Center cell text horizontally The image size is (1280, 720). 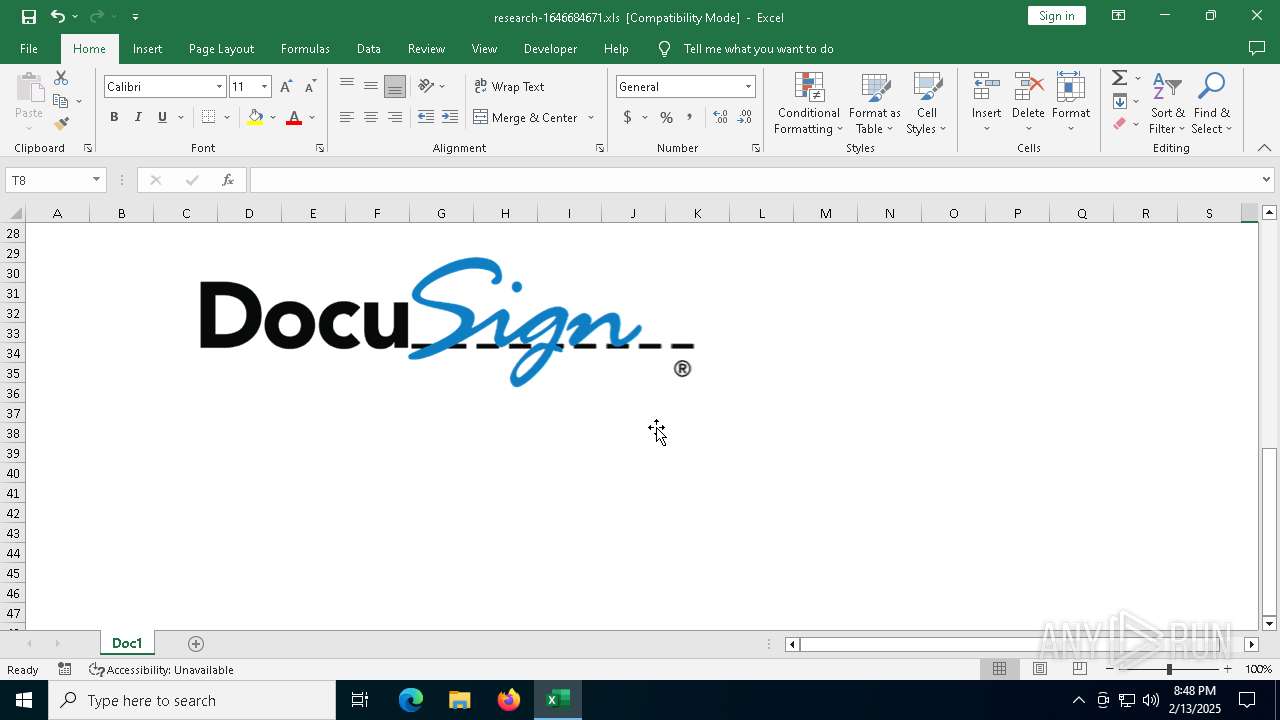(371, 117)
